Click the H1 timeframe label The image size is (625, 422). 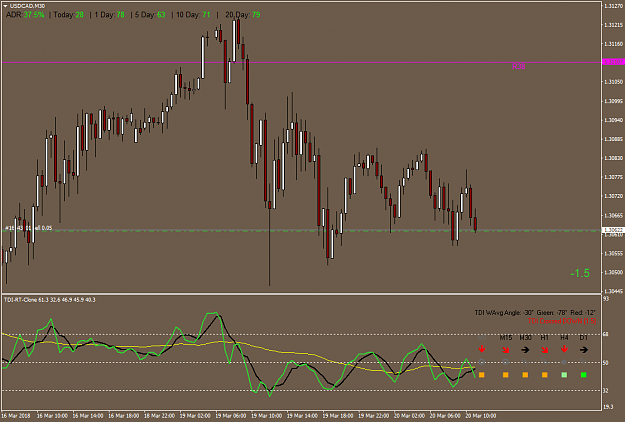[x=544, y=338]
